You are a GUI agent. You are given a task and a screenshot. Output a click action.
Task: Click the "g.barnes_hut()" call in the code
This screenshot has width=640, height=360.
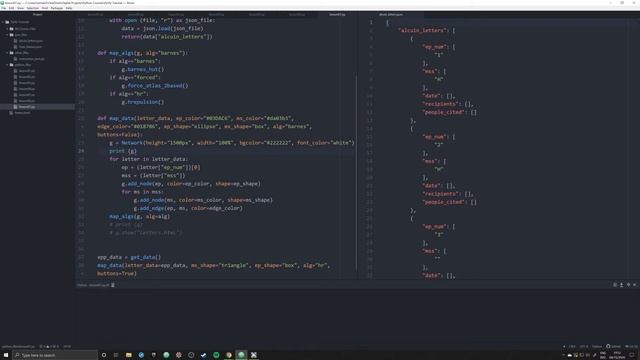tap(142, 69)
